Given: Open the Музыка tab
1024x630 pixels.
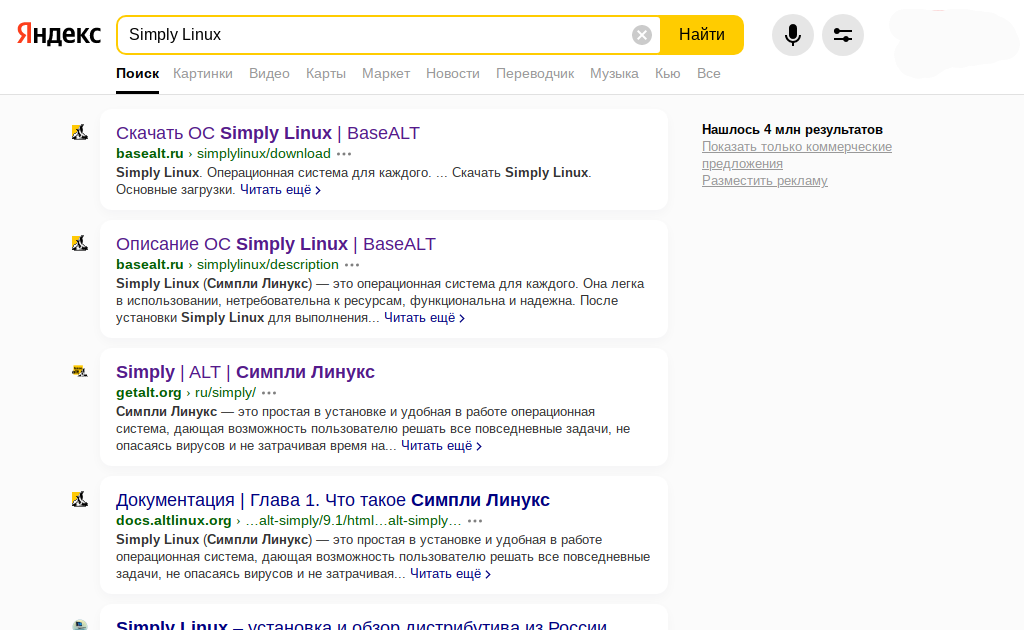Looking at the screenshot, I should pyautogui.click(x=614, y=74).
